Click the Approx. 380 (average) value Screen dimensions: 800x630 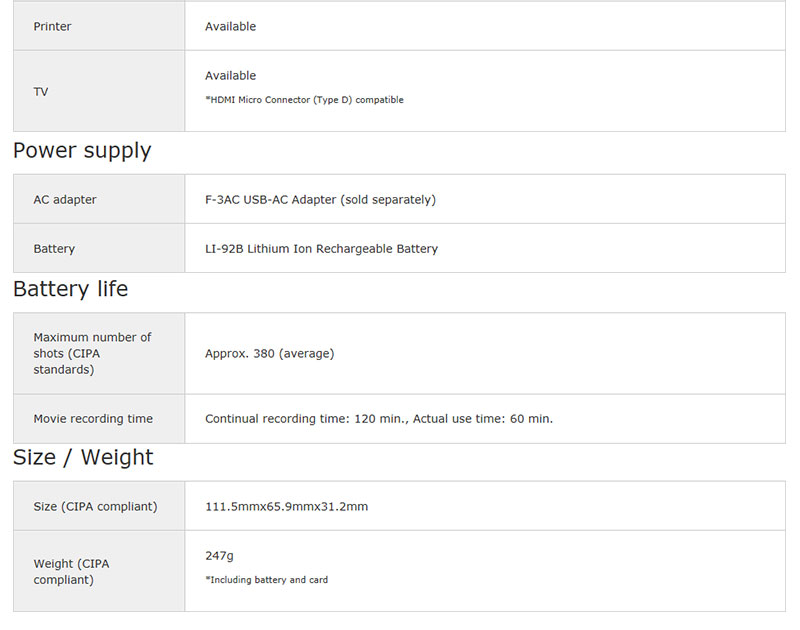[269, 354]
